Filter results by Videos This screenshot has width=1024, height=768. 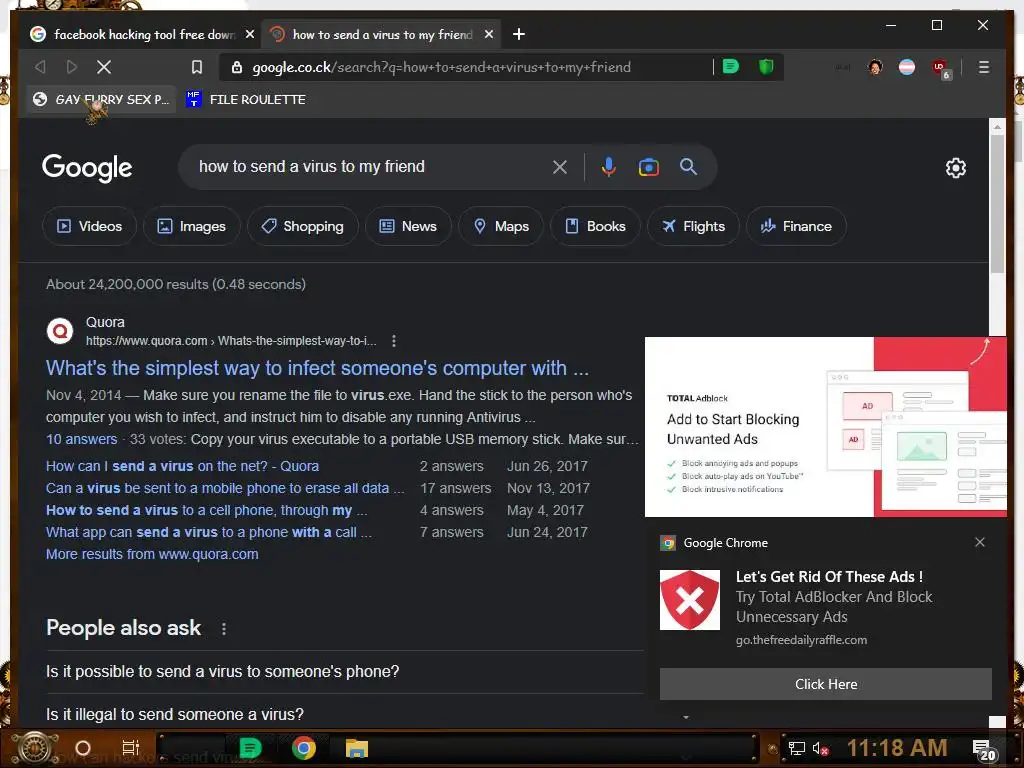(89, 226)
